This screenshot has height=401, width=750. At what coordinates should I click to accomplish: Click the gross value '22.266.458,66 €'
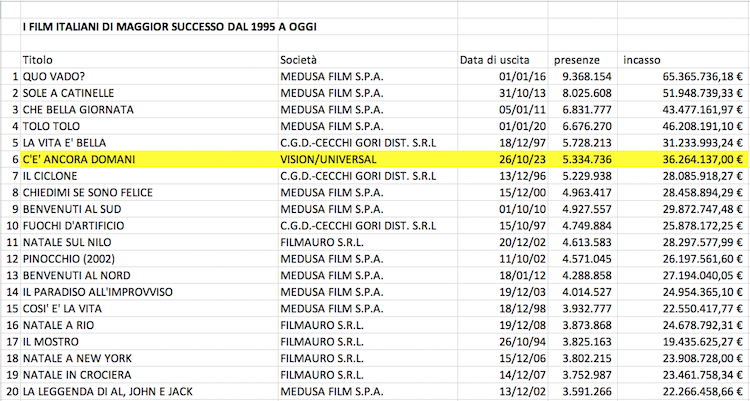[703, 391]
